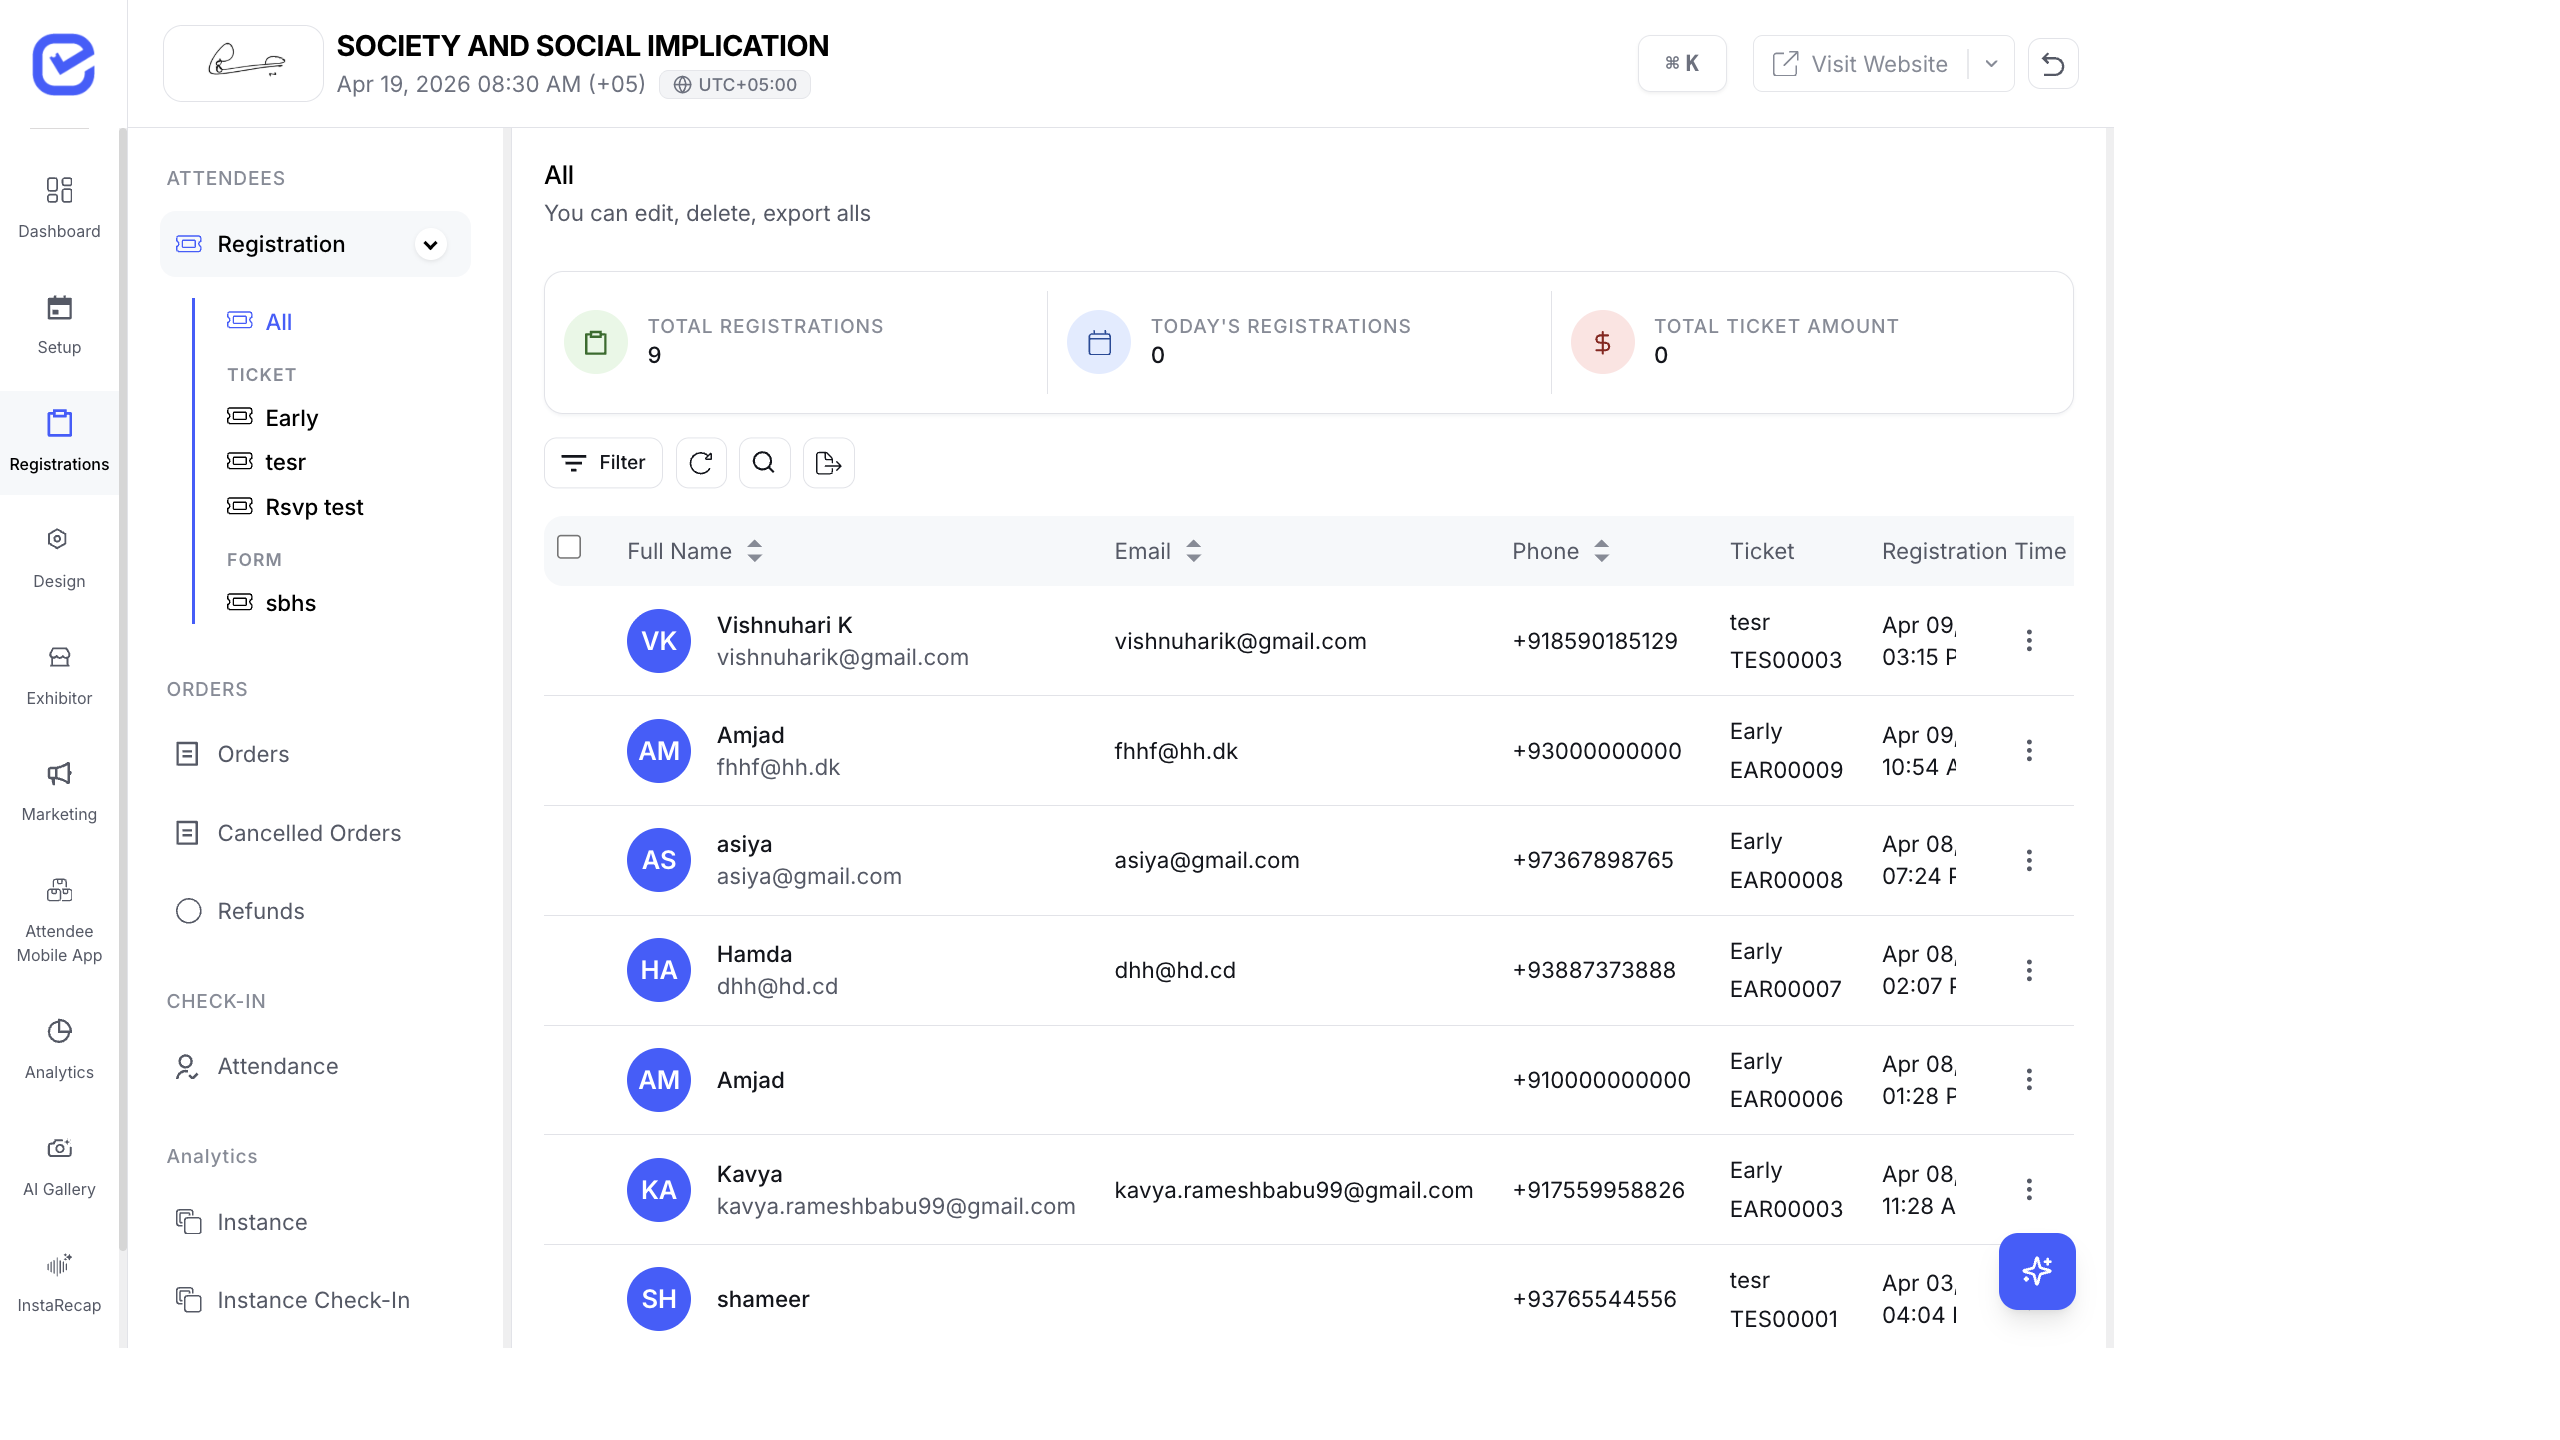Open the Filter options
Image resolution: width=2560 pixels, height=1440 pixels.
click(x=603, y=463)
